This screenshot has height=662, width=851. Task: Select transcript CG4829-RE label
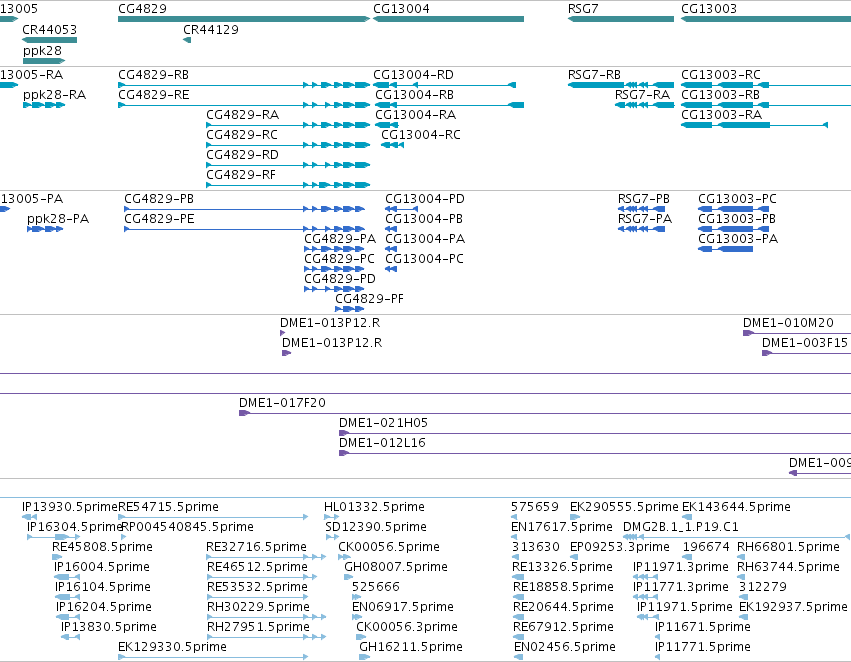coord(154,94)
